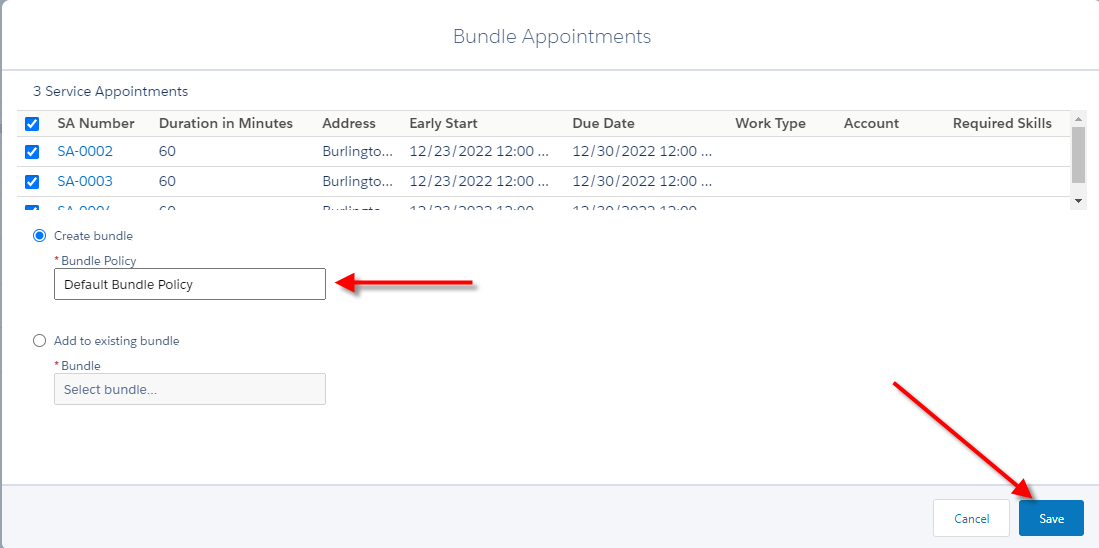1099x548 pixels.
Task: Open the Bundle Policy combo box
Action: pos(190,284)
